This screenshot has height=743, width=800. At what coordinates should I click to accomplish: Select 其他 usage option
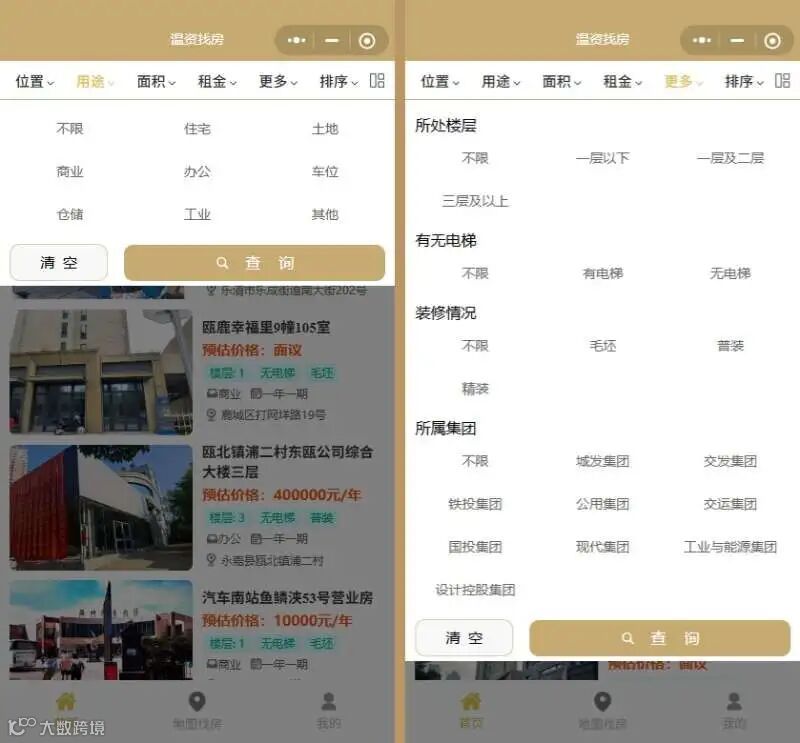pyautogui.click(x=325, y=214)
